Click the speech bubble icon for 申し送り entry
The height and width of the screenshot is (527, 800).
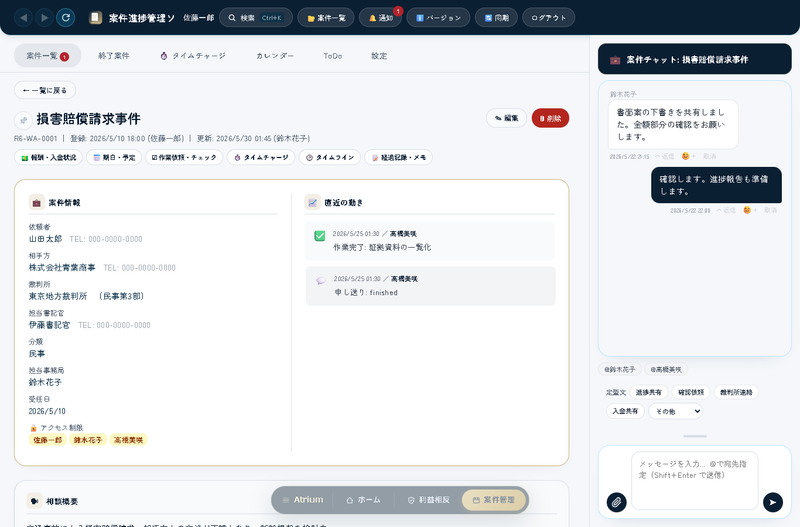coord(321,281)
